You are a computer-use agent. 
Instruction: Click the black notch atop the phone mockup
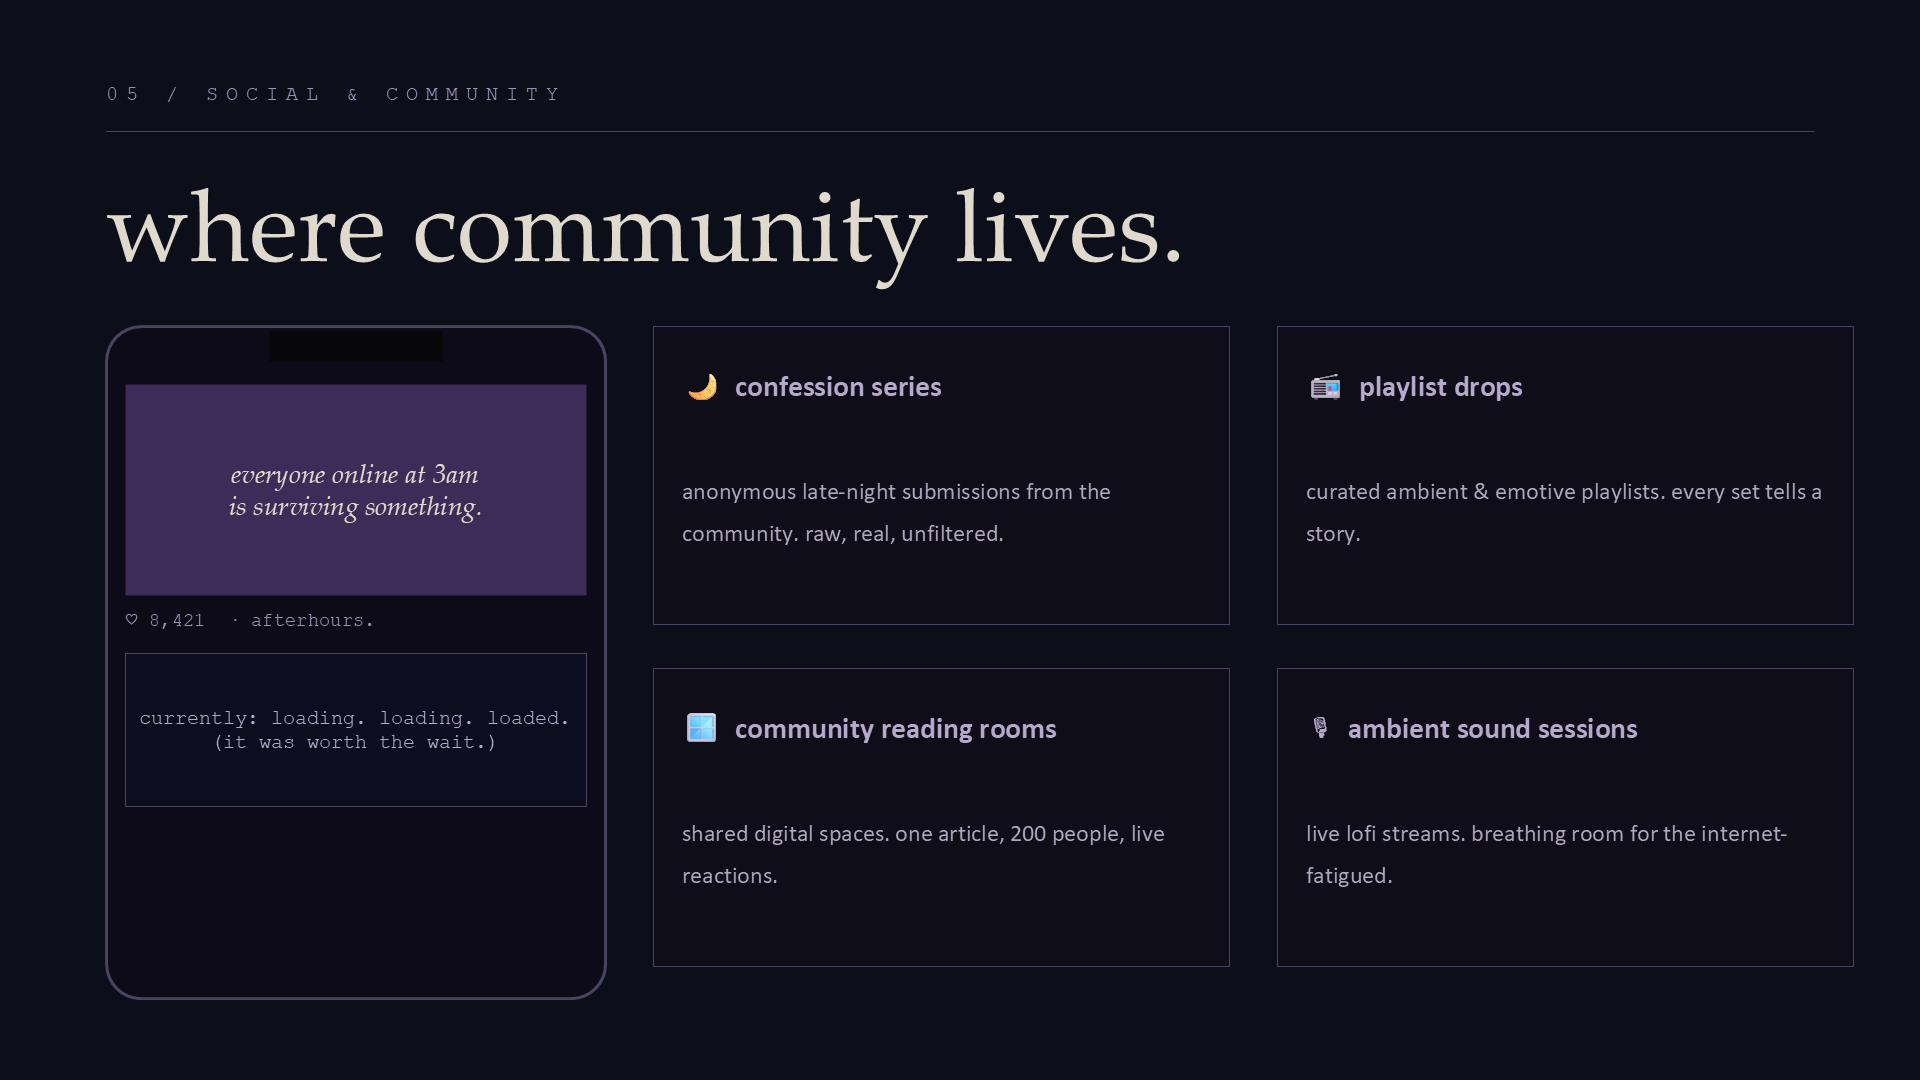(x=356, y=346)
